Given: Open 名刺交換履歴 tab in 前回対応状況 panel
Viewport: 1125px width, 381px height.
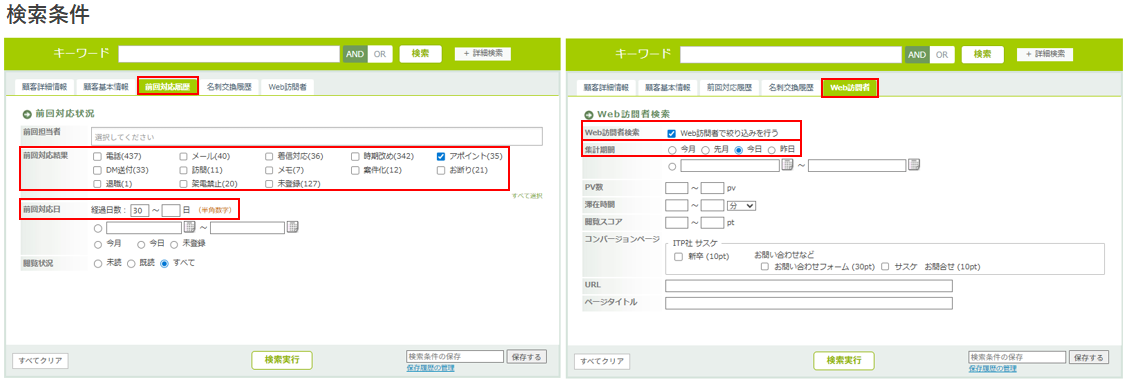Looking at the screenshot, I should pyautogui.click(x=229, y=87).
